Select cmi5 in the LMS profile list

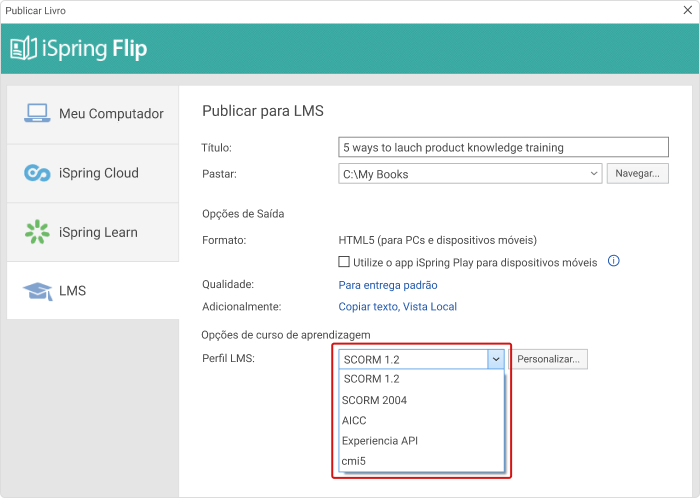pyautogui.click(x=422, y=461)
